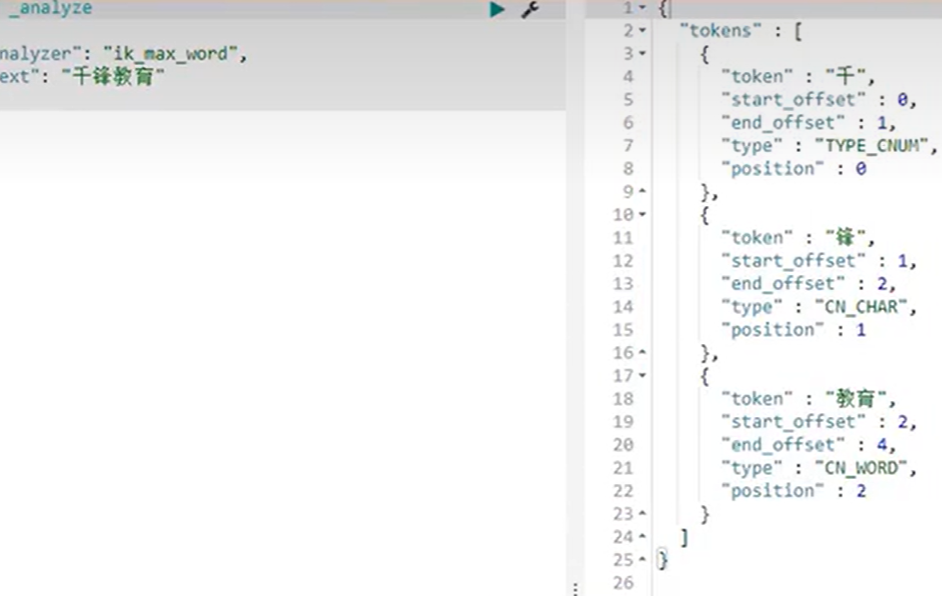Image resolution: width=942 pixels, height=596 pixels.
Task: Fold the closing arrow on line 16
Action: (642, 353)
